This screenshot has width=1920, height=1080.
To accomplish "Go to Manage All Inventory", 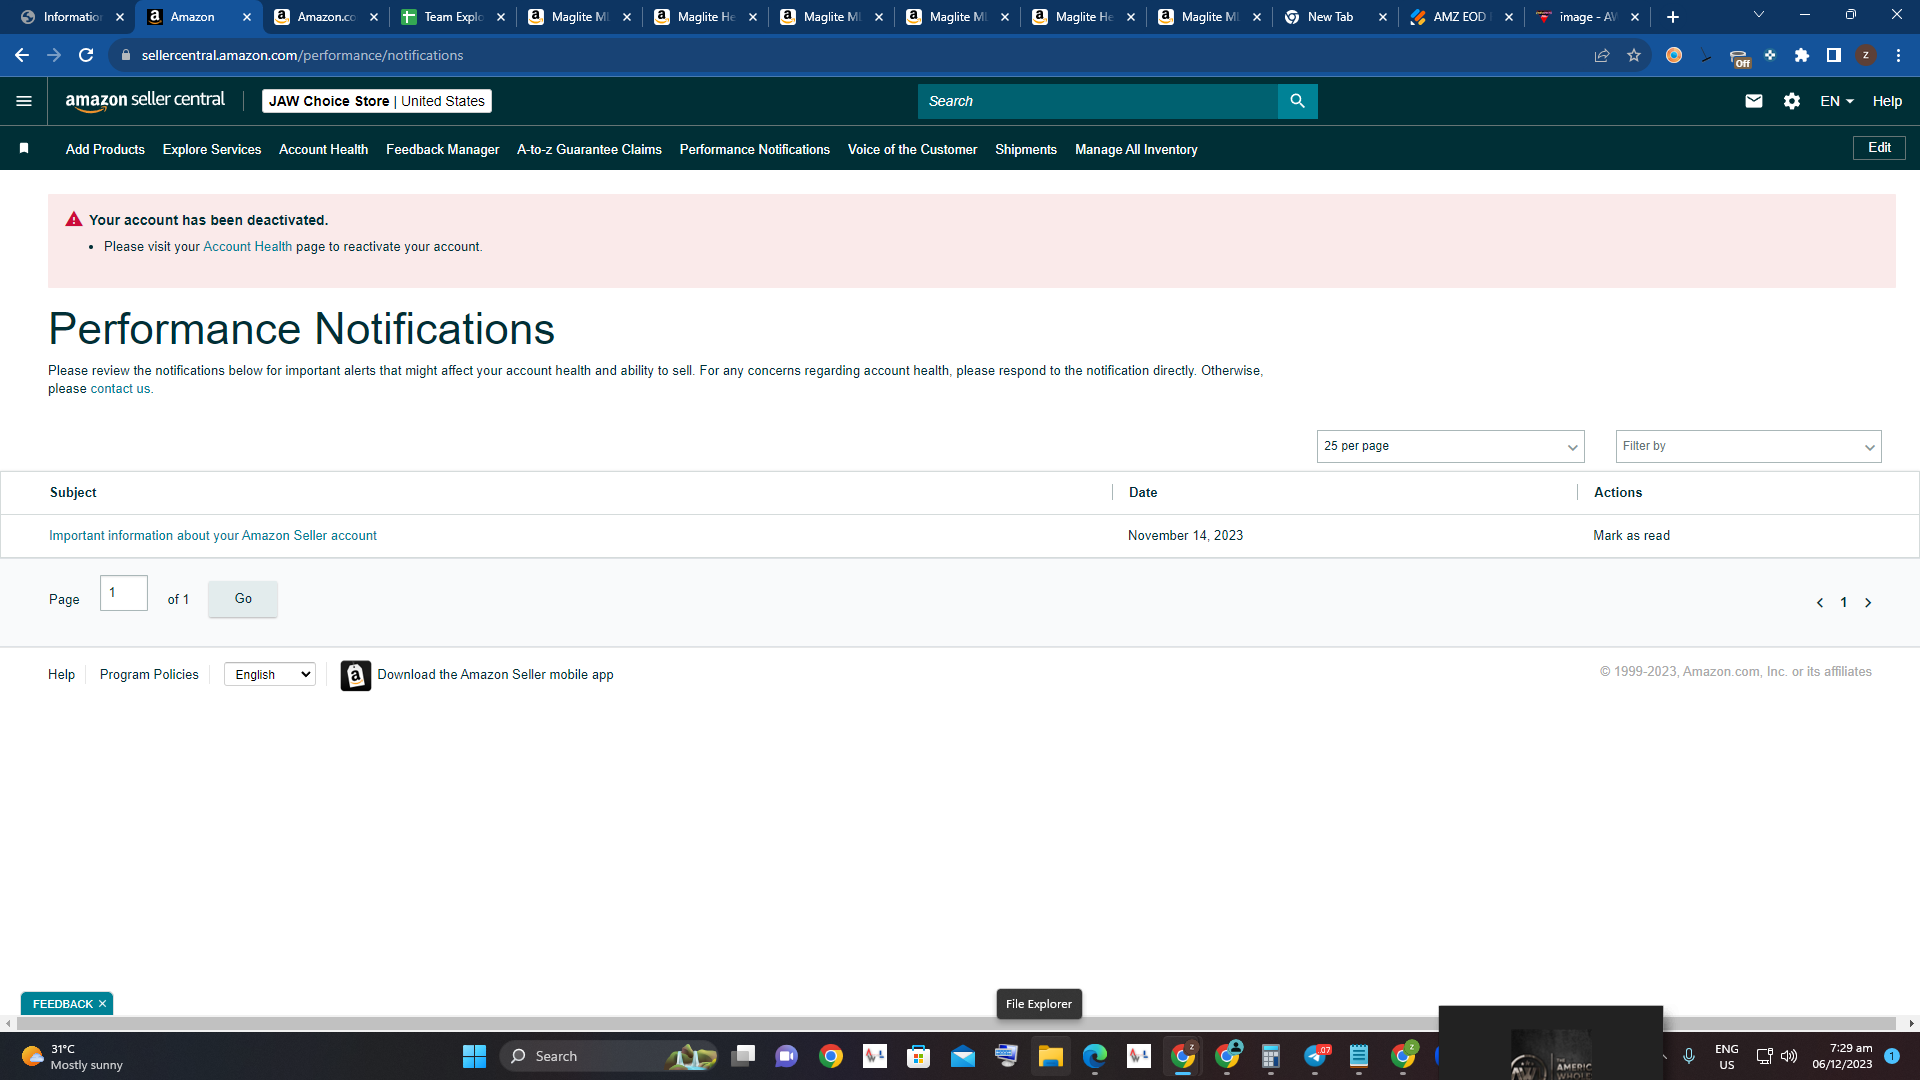I will tap(1136, 149).
